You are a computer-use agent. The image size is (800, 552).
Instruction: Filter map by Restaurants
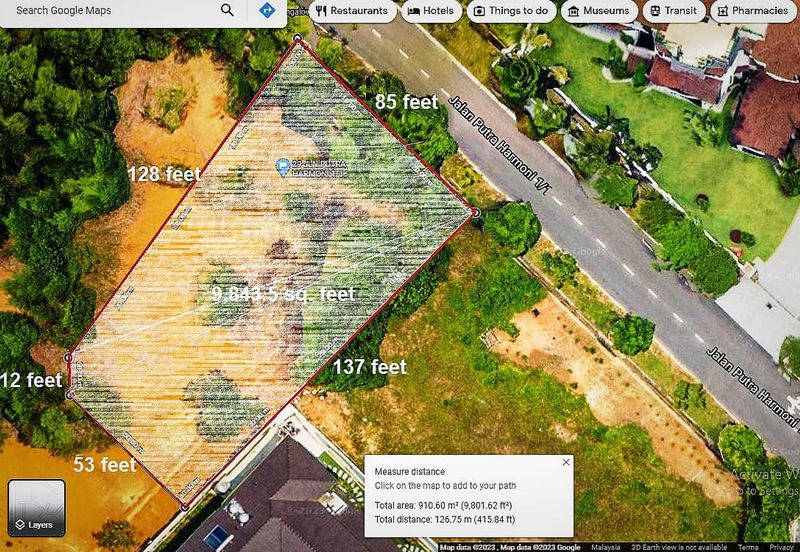point(350,11)
